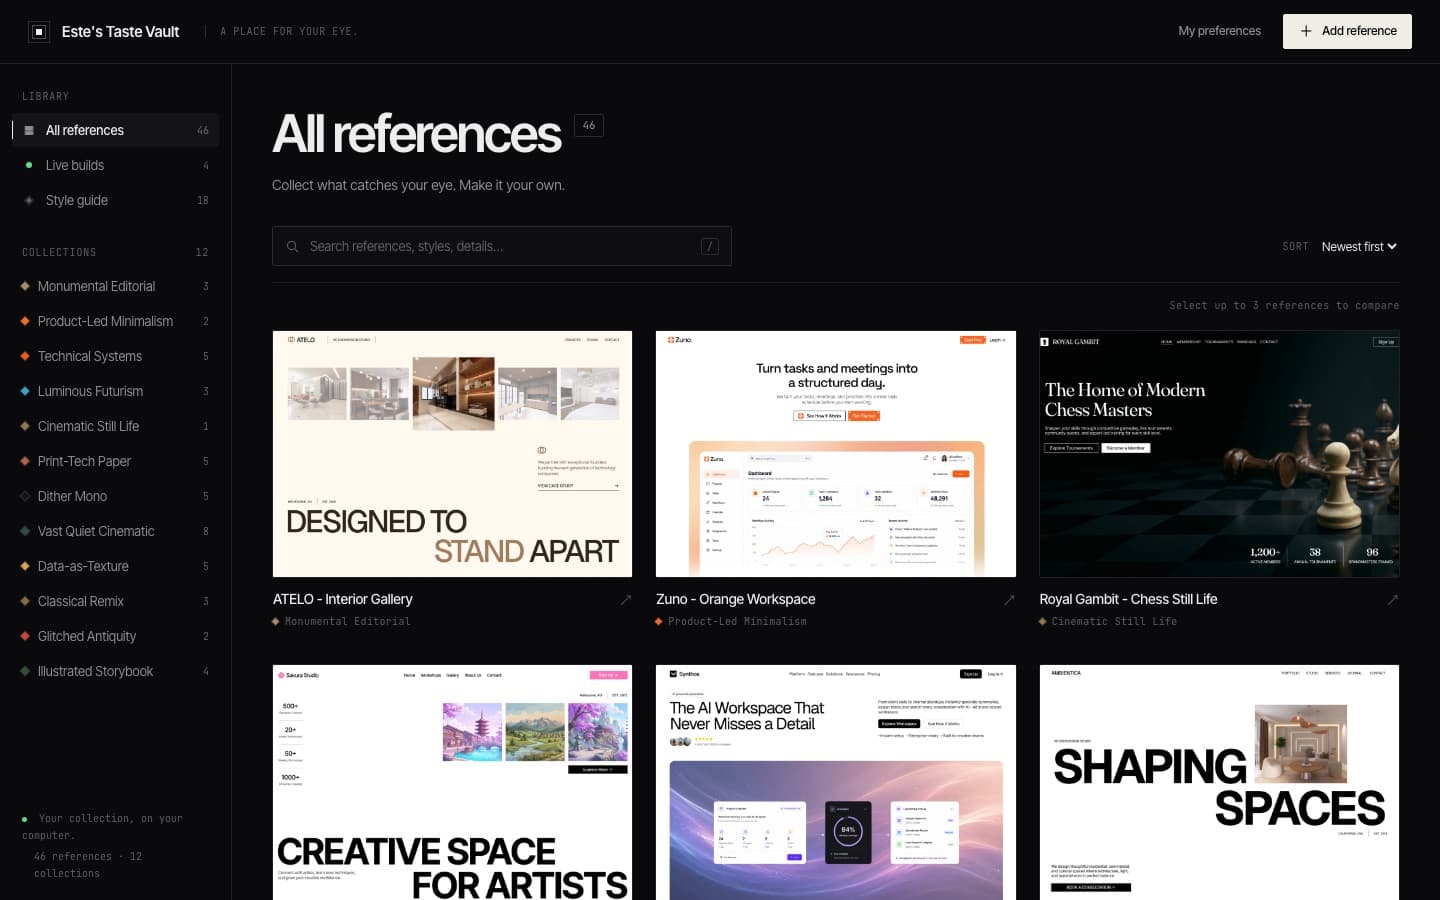This screenshot has width=1440, height=900.
Task: Click the 'Royal Gambit - Chess Still Life' title
Action: 1128,599
